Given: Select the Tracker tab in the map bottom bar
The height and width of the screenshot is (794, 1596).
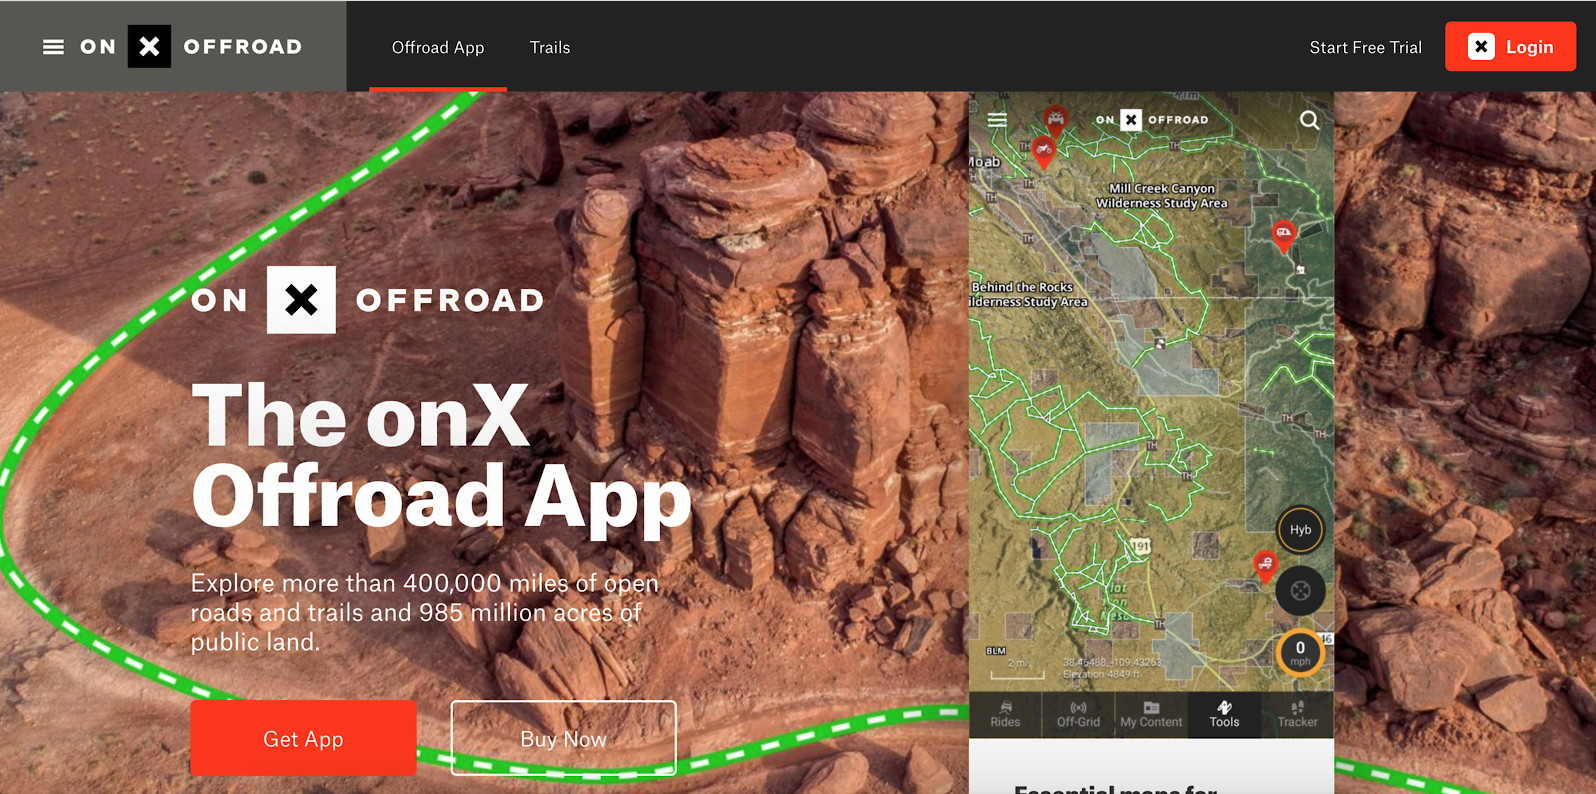Looking at the screenshot, I should pyautogui.click(x=1297, y=714).
